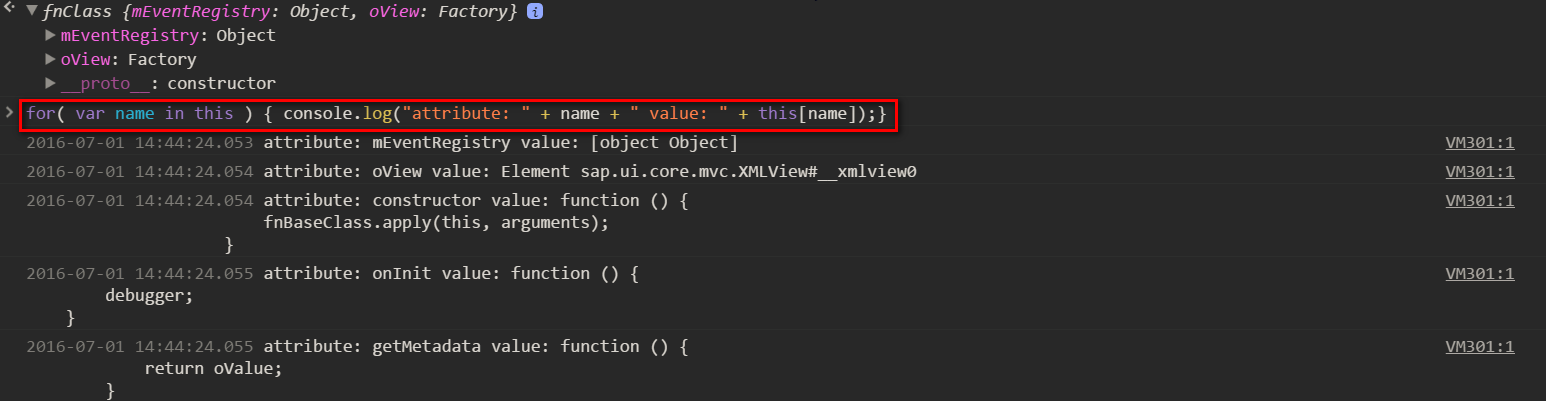Expand the oView Factory property
Image resolution: width=1546 pixels, height=401 pixels.
(51, 59)
